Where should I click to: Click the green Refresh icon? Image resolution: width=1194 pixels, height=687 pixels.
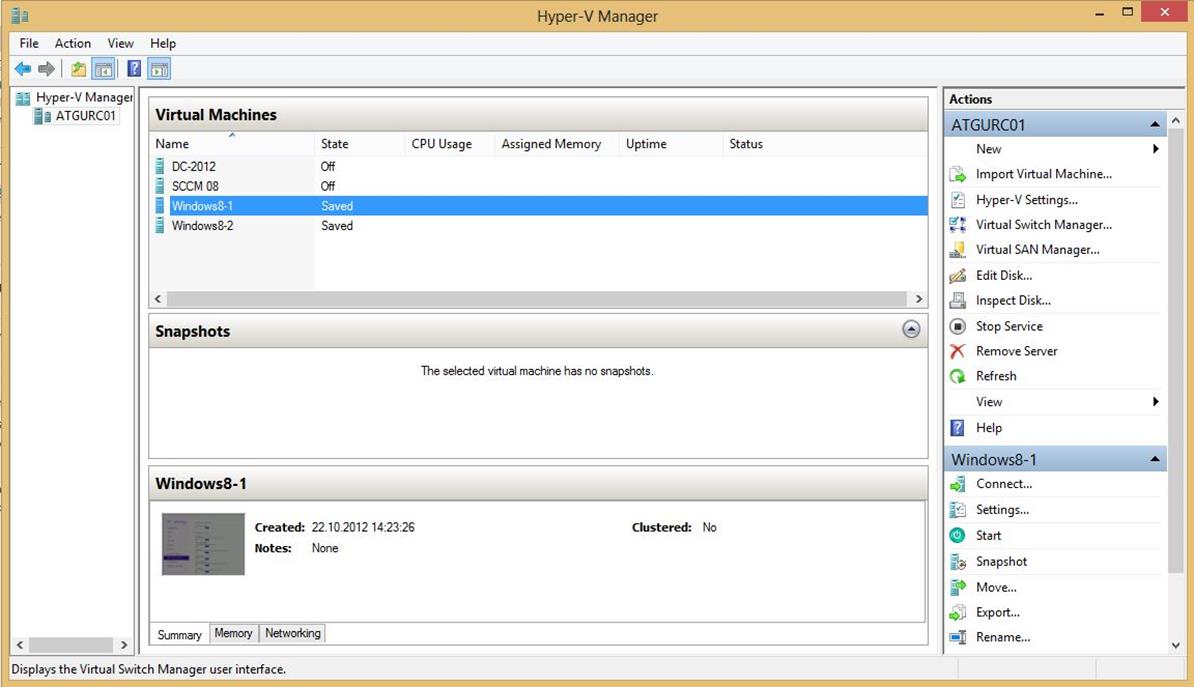[x=957, y=376]
